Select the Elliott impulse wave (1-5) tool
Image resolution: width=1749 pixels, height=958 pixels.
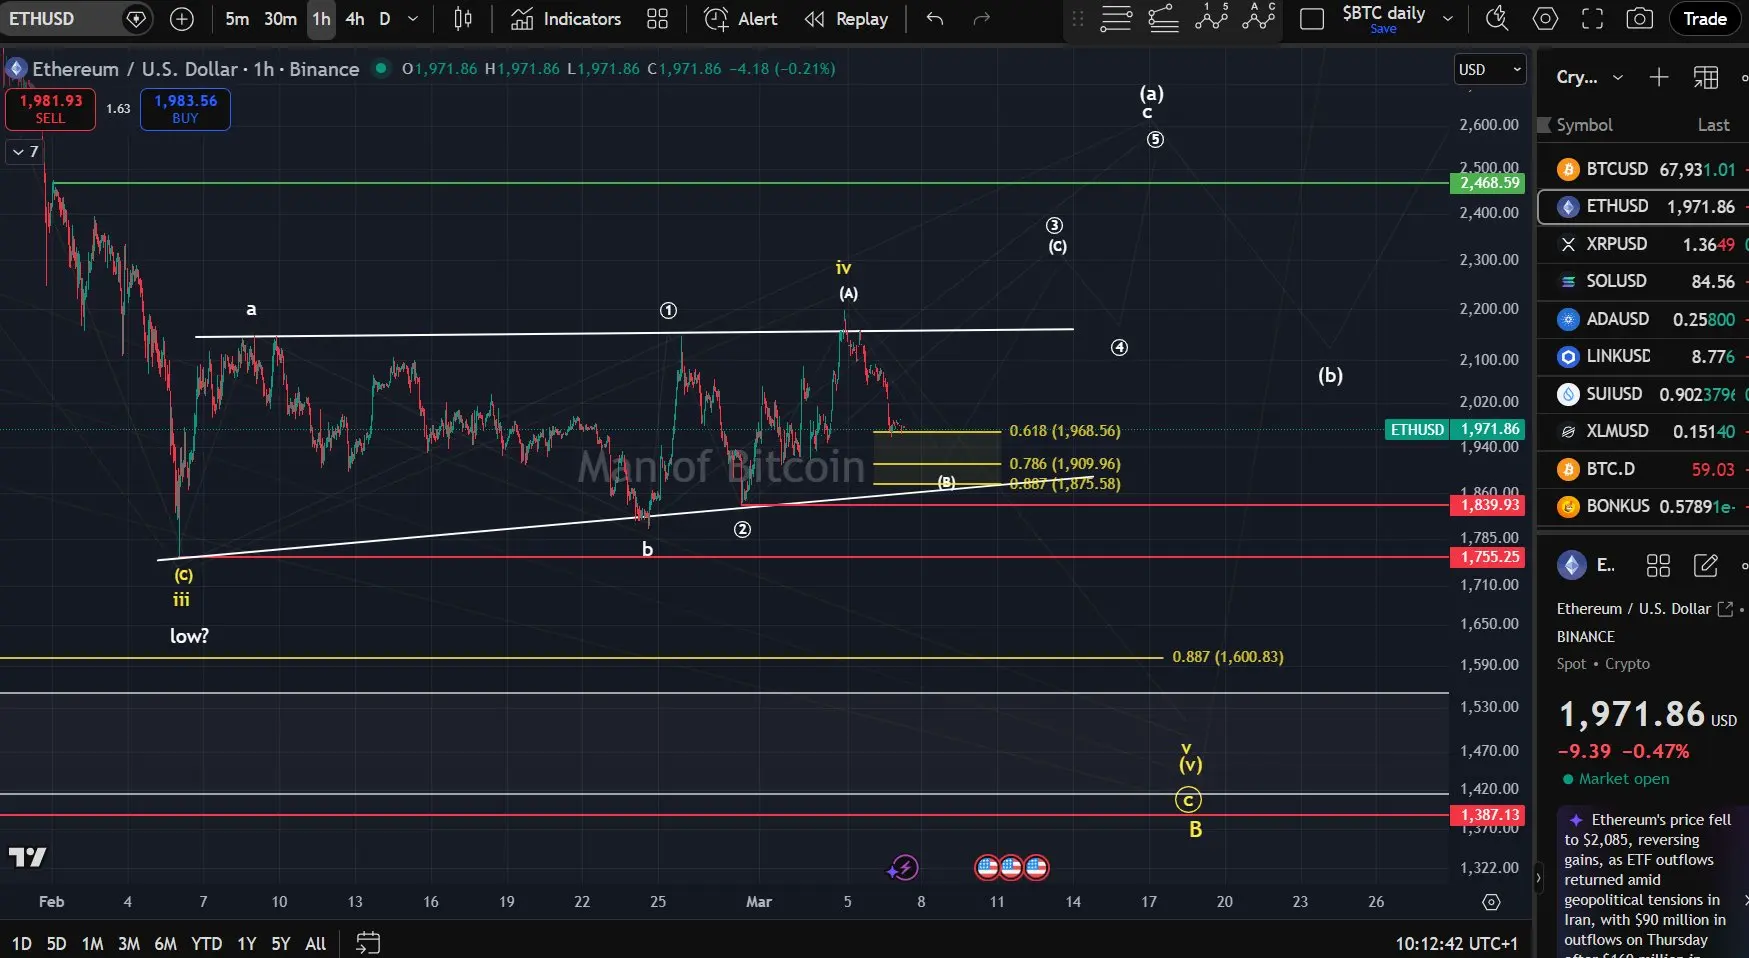(x=1211, y=17)
